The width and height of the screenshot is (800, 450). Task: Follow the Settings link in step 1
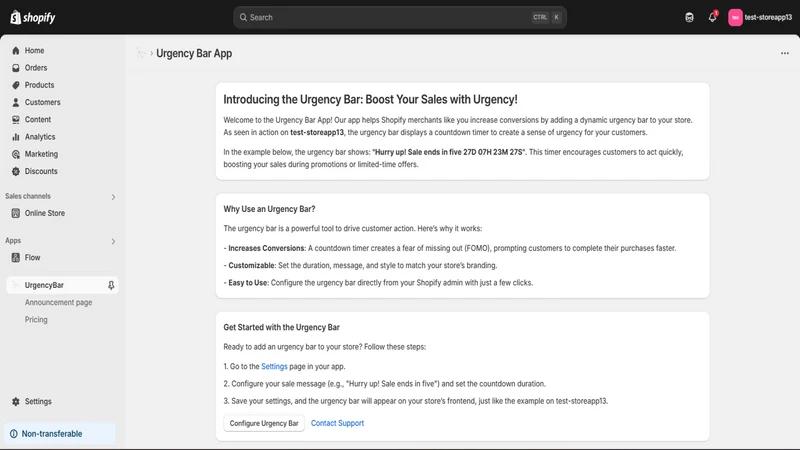pyautogui.click(x=274, y=367)
